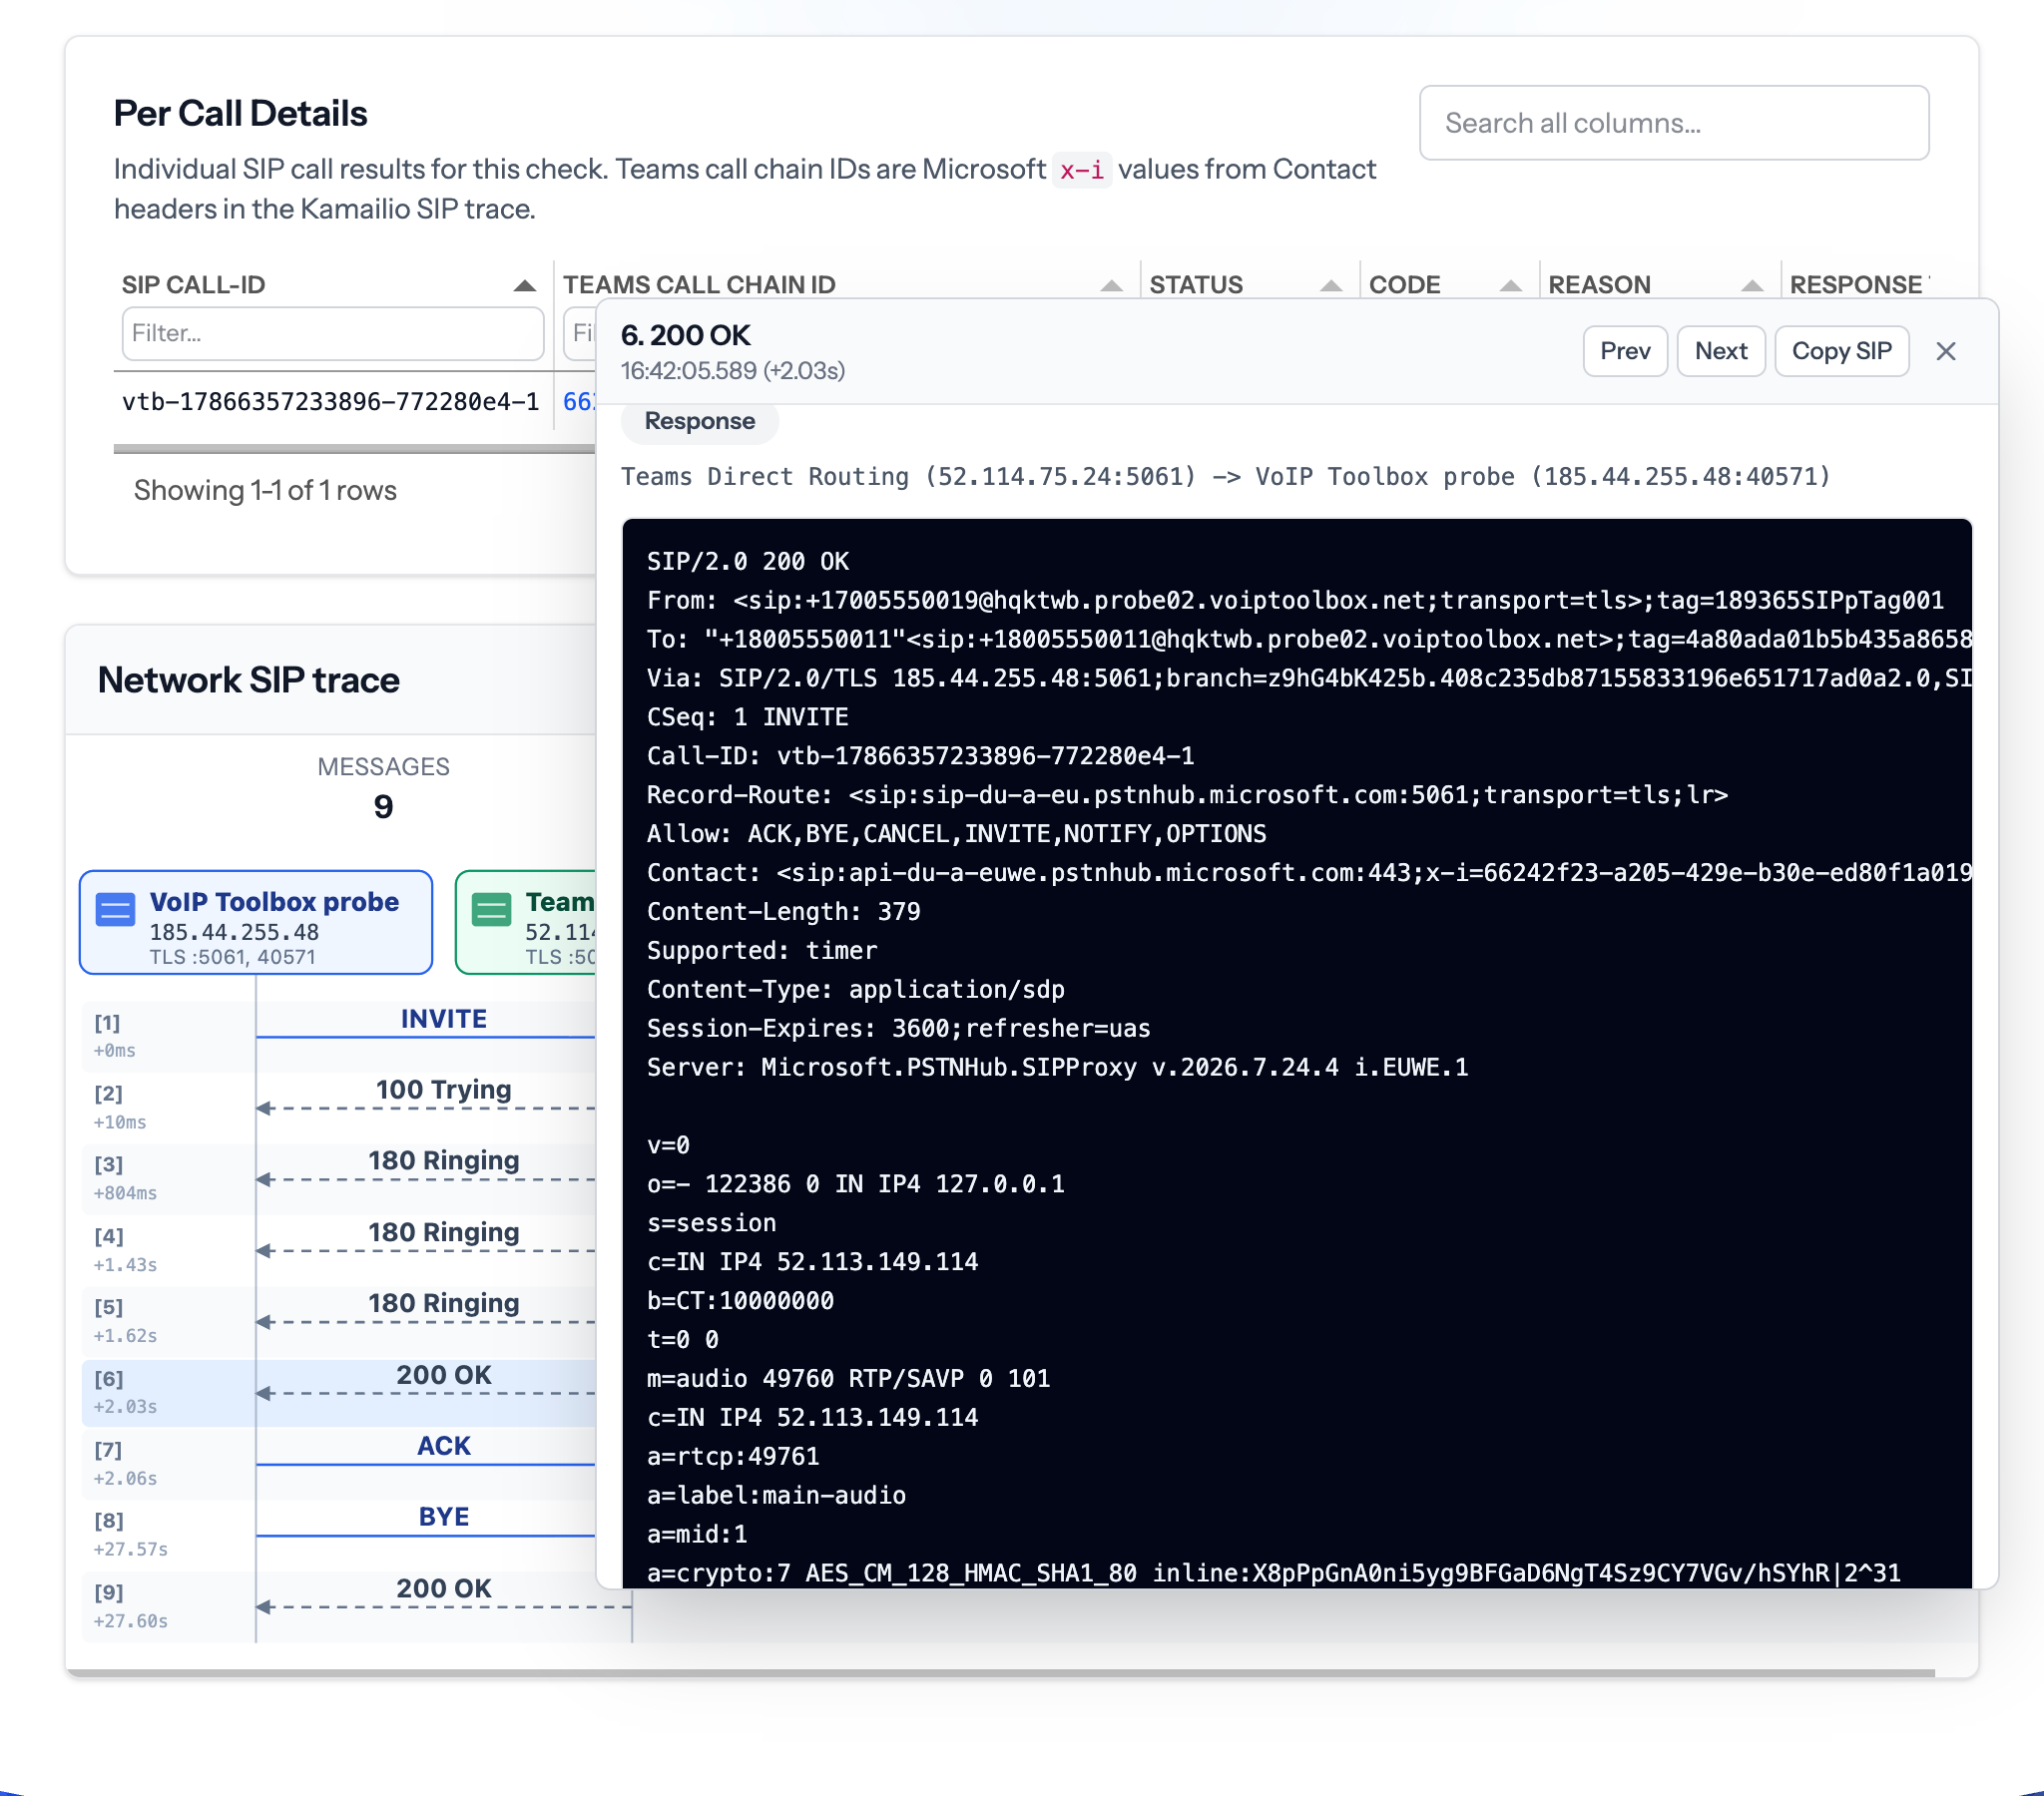Sort by SIP CALL-ID column arrow

(524, 285)
